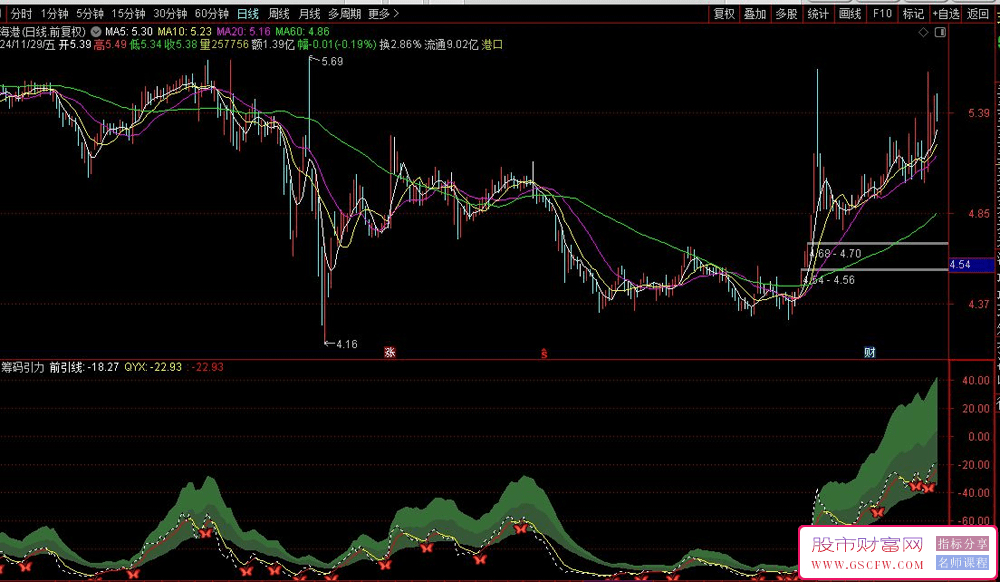Open the 画线 drawing tools
Image resolution: width=1000 pixels, height=582 pixels.
pyautogui.click(x=850, y=14)
